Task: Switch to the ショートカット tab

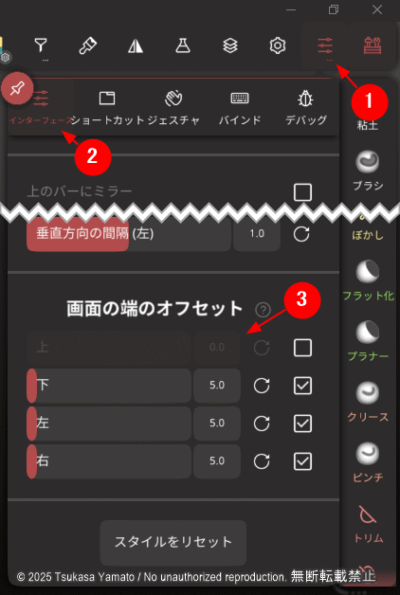Action: click(x=107, y=108)
